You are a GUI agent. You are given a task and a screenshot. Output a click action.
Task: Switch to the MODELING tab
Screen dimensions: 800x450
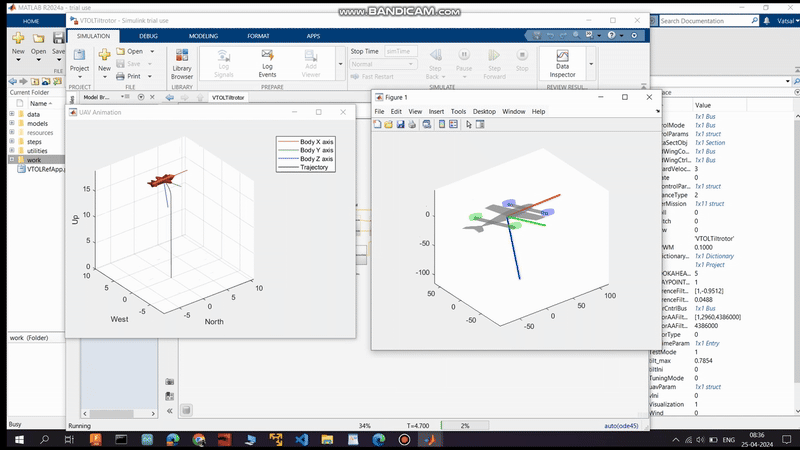point(203,35)
